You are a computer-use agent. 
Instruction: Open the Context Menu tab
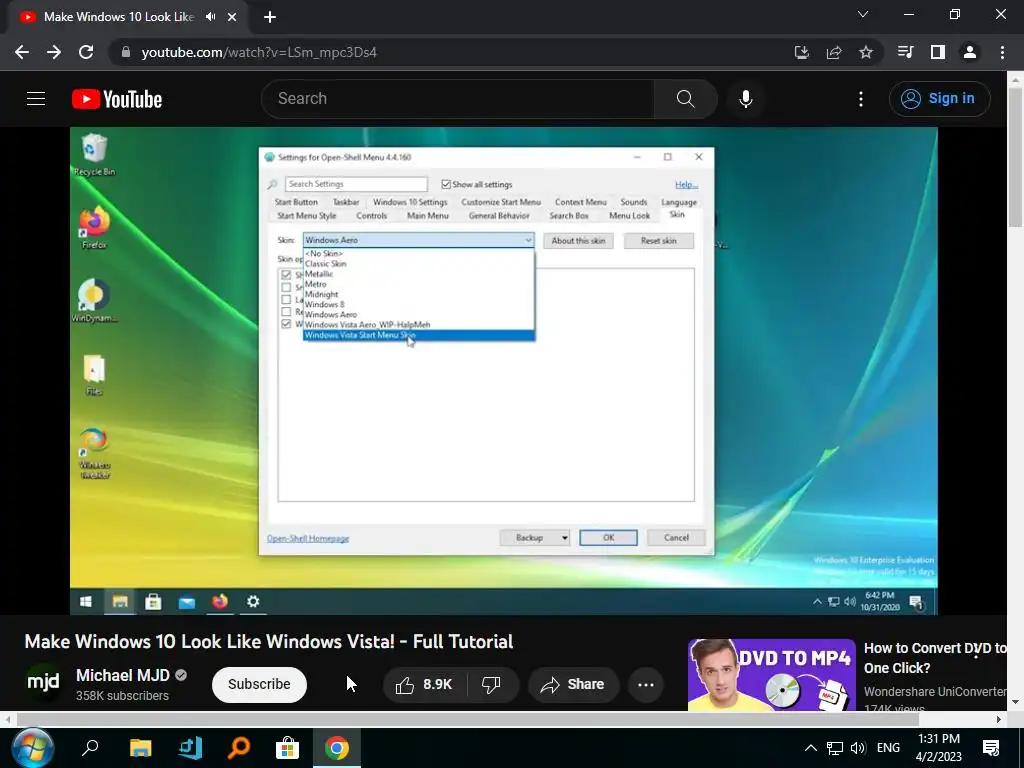[x=581, y=202]
